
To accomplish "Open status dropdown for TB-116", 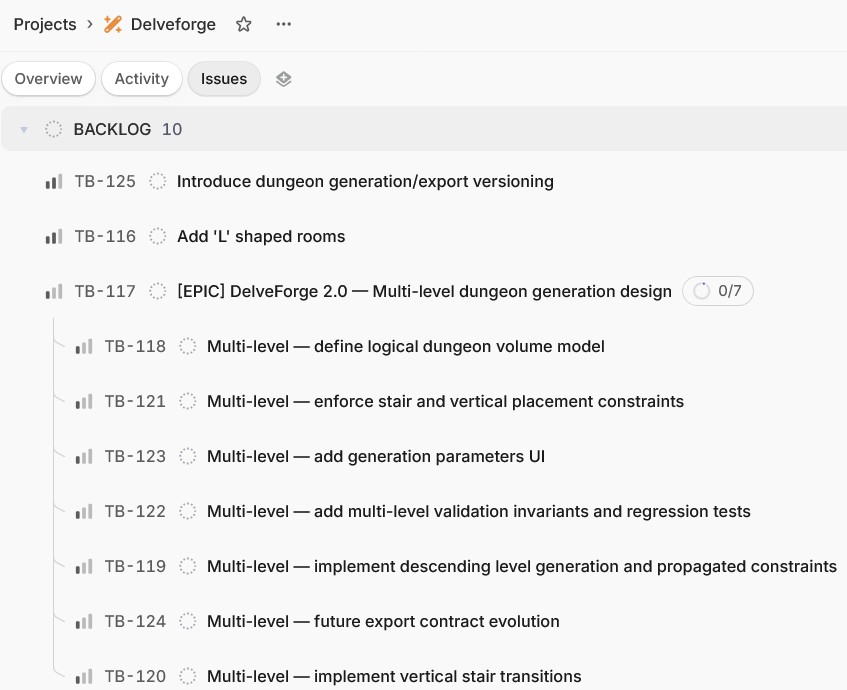I will 158,237.
